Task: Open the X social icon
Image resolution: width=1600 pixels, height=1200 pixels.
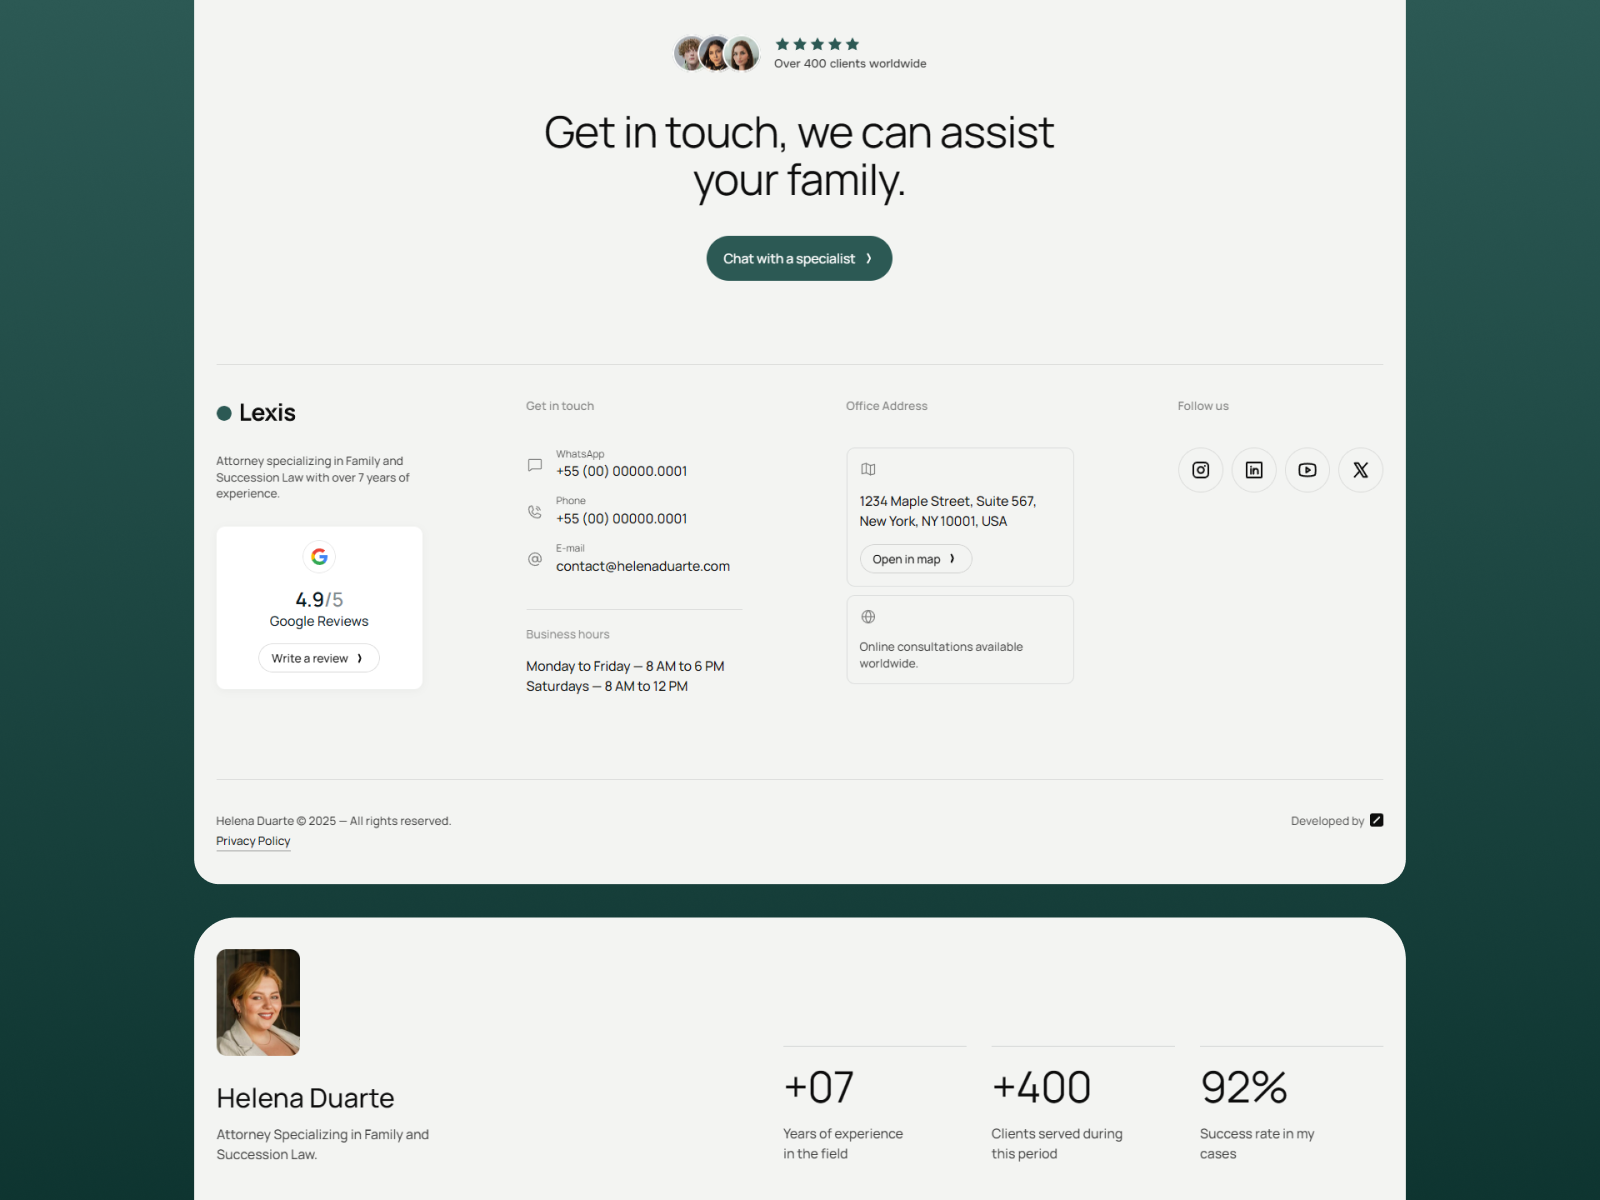Action: (x=1361, y=470)
